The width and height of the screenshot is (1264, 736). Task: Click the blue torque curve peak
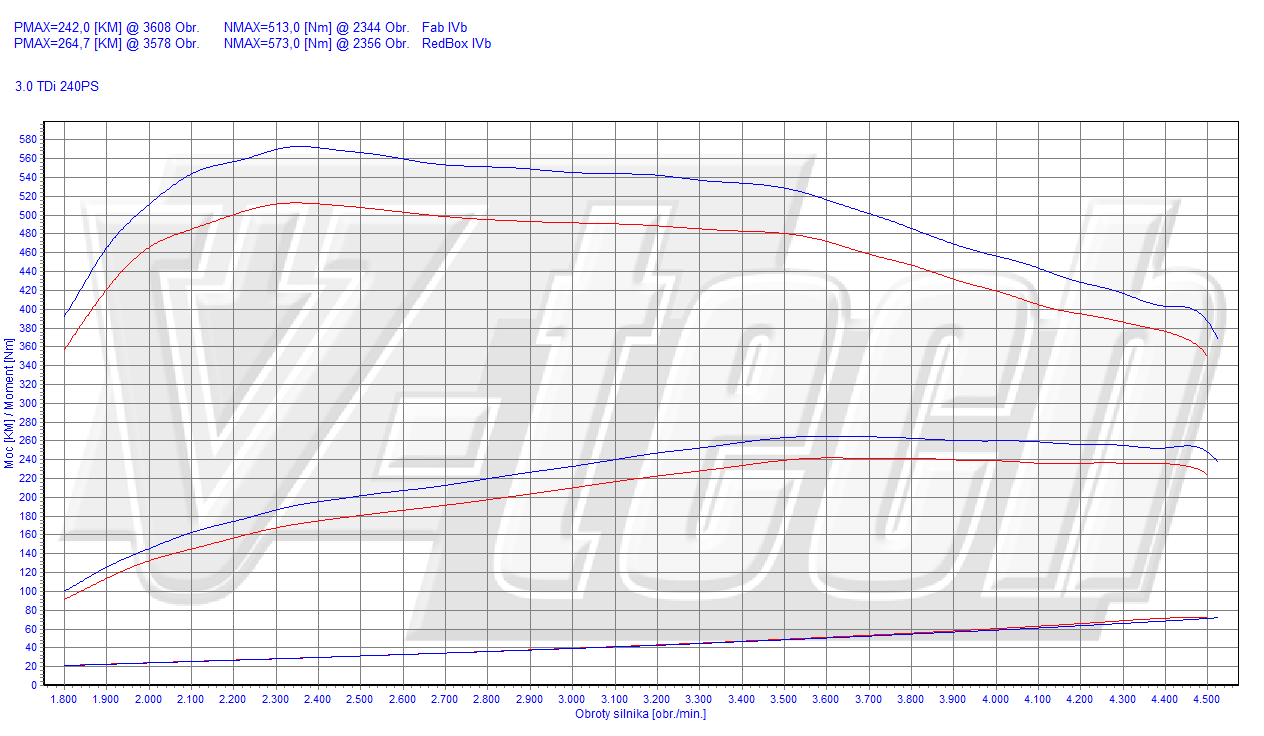coord(299,146)
